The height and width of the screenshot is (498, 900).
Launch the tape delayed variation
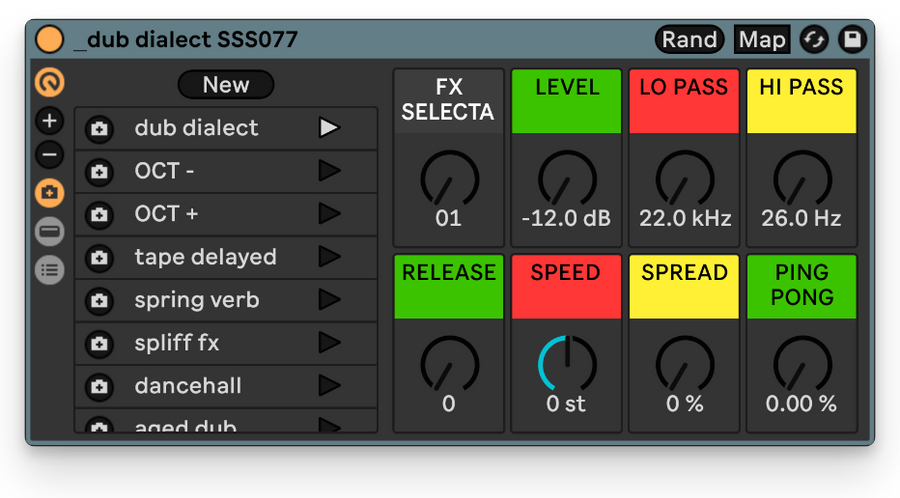(x=329, y=256)
